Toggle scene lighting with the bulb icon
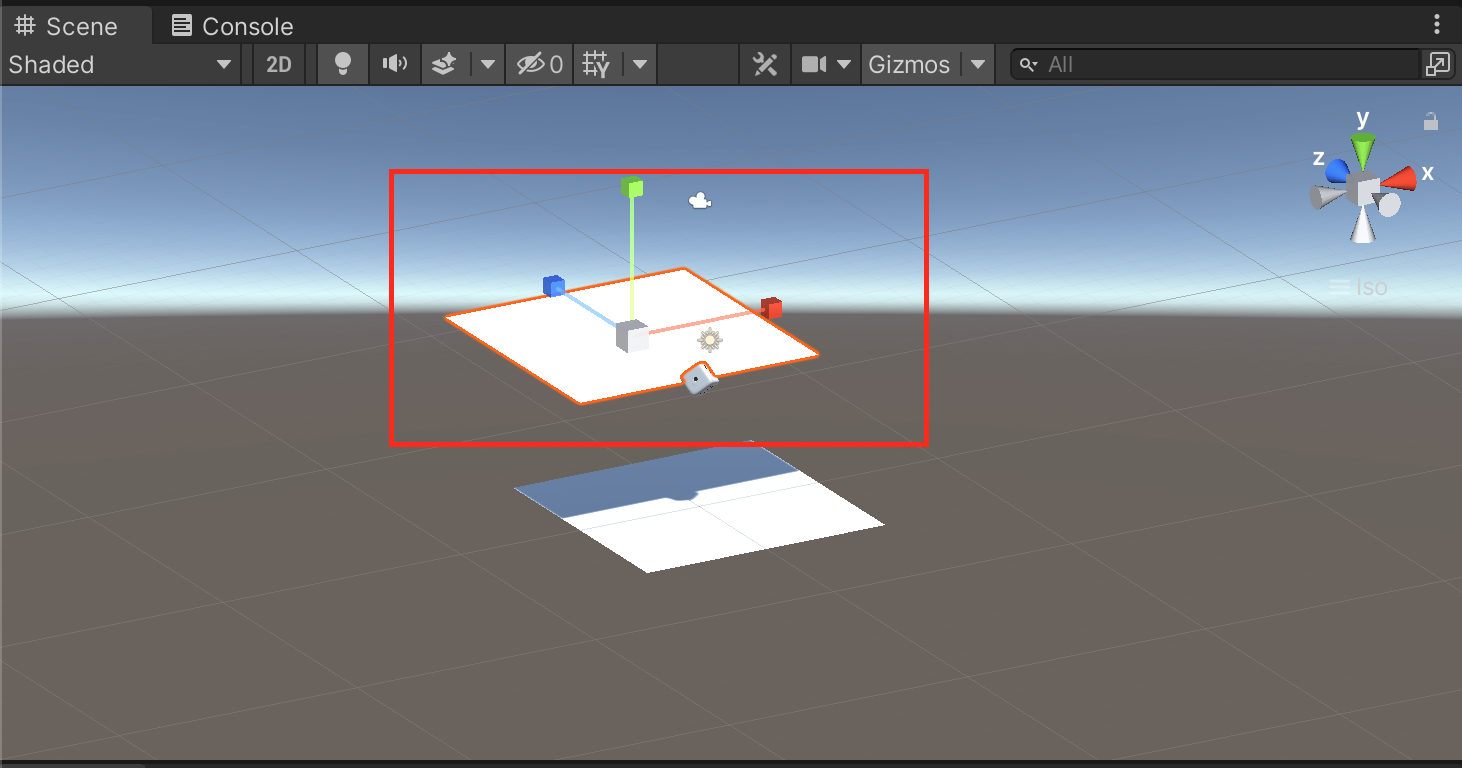This screenshot has width=1462, height=768. click(x=343, y=65)
